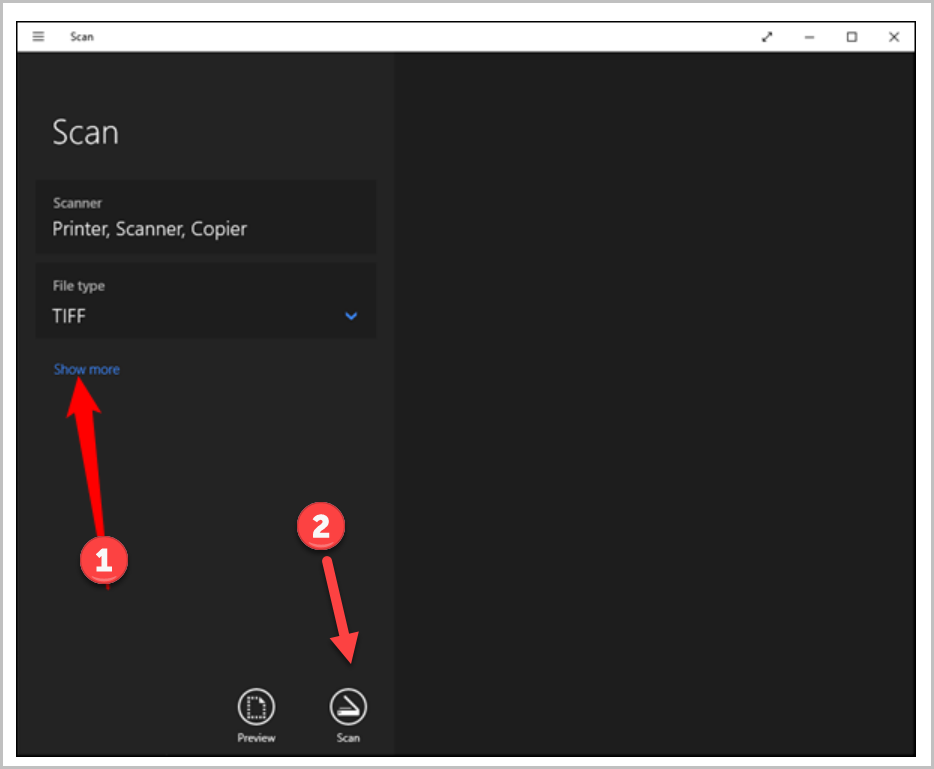Open the TIFF file type selector
This screenshot has width=934, height=769.
70,316
